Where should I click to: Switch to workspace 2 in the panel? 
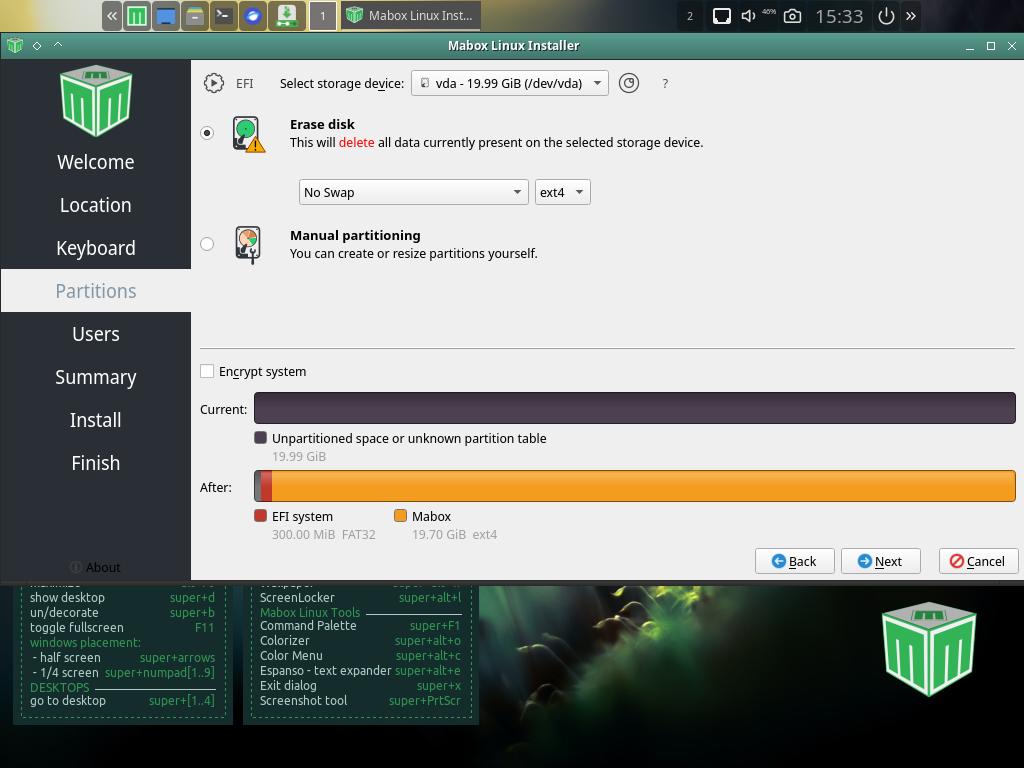click(690, 16)
